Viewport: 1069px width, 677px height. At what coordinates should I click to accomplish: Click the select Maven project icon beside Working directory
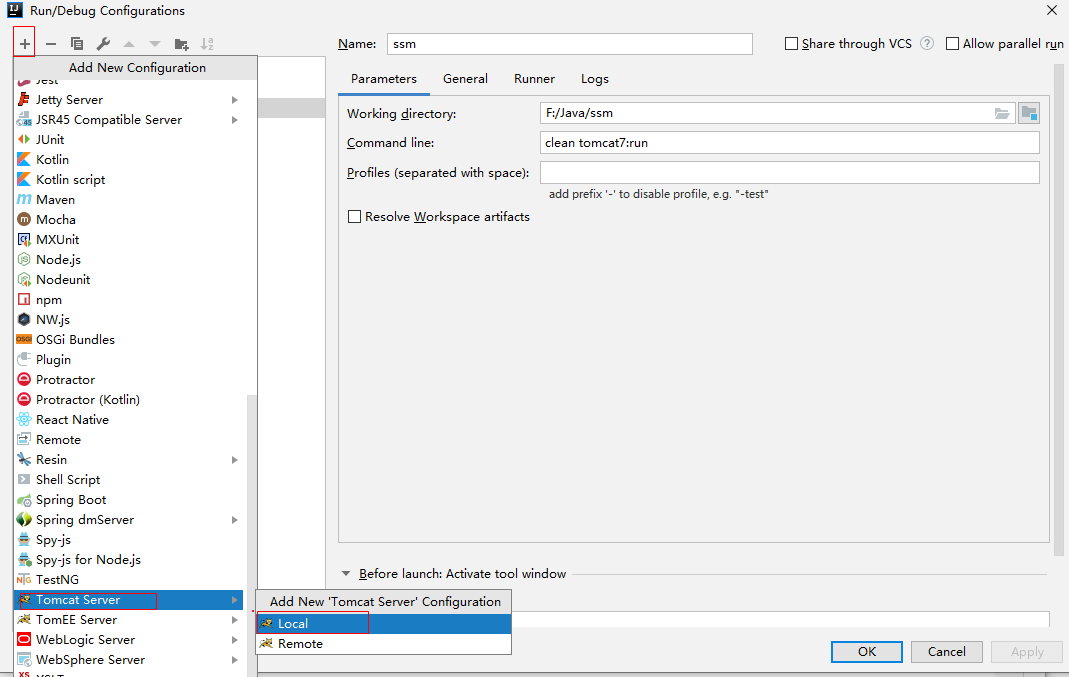click(x=1029, y=113)
